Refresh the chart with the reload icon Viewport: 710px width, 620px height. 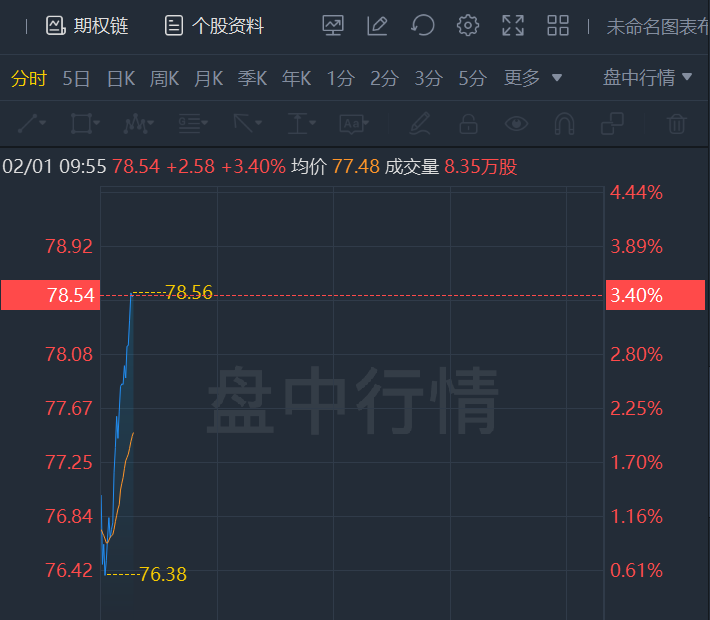[423, 25]
